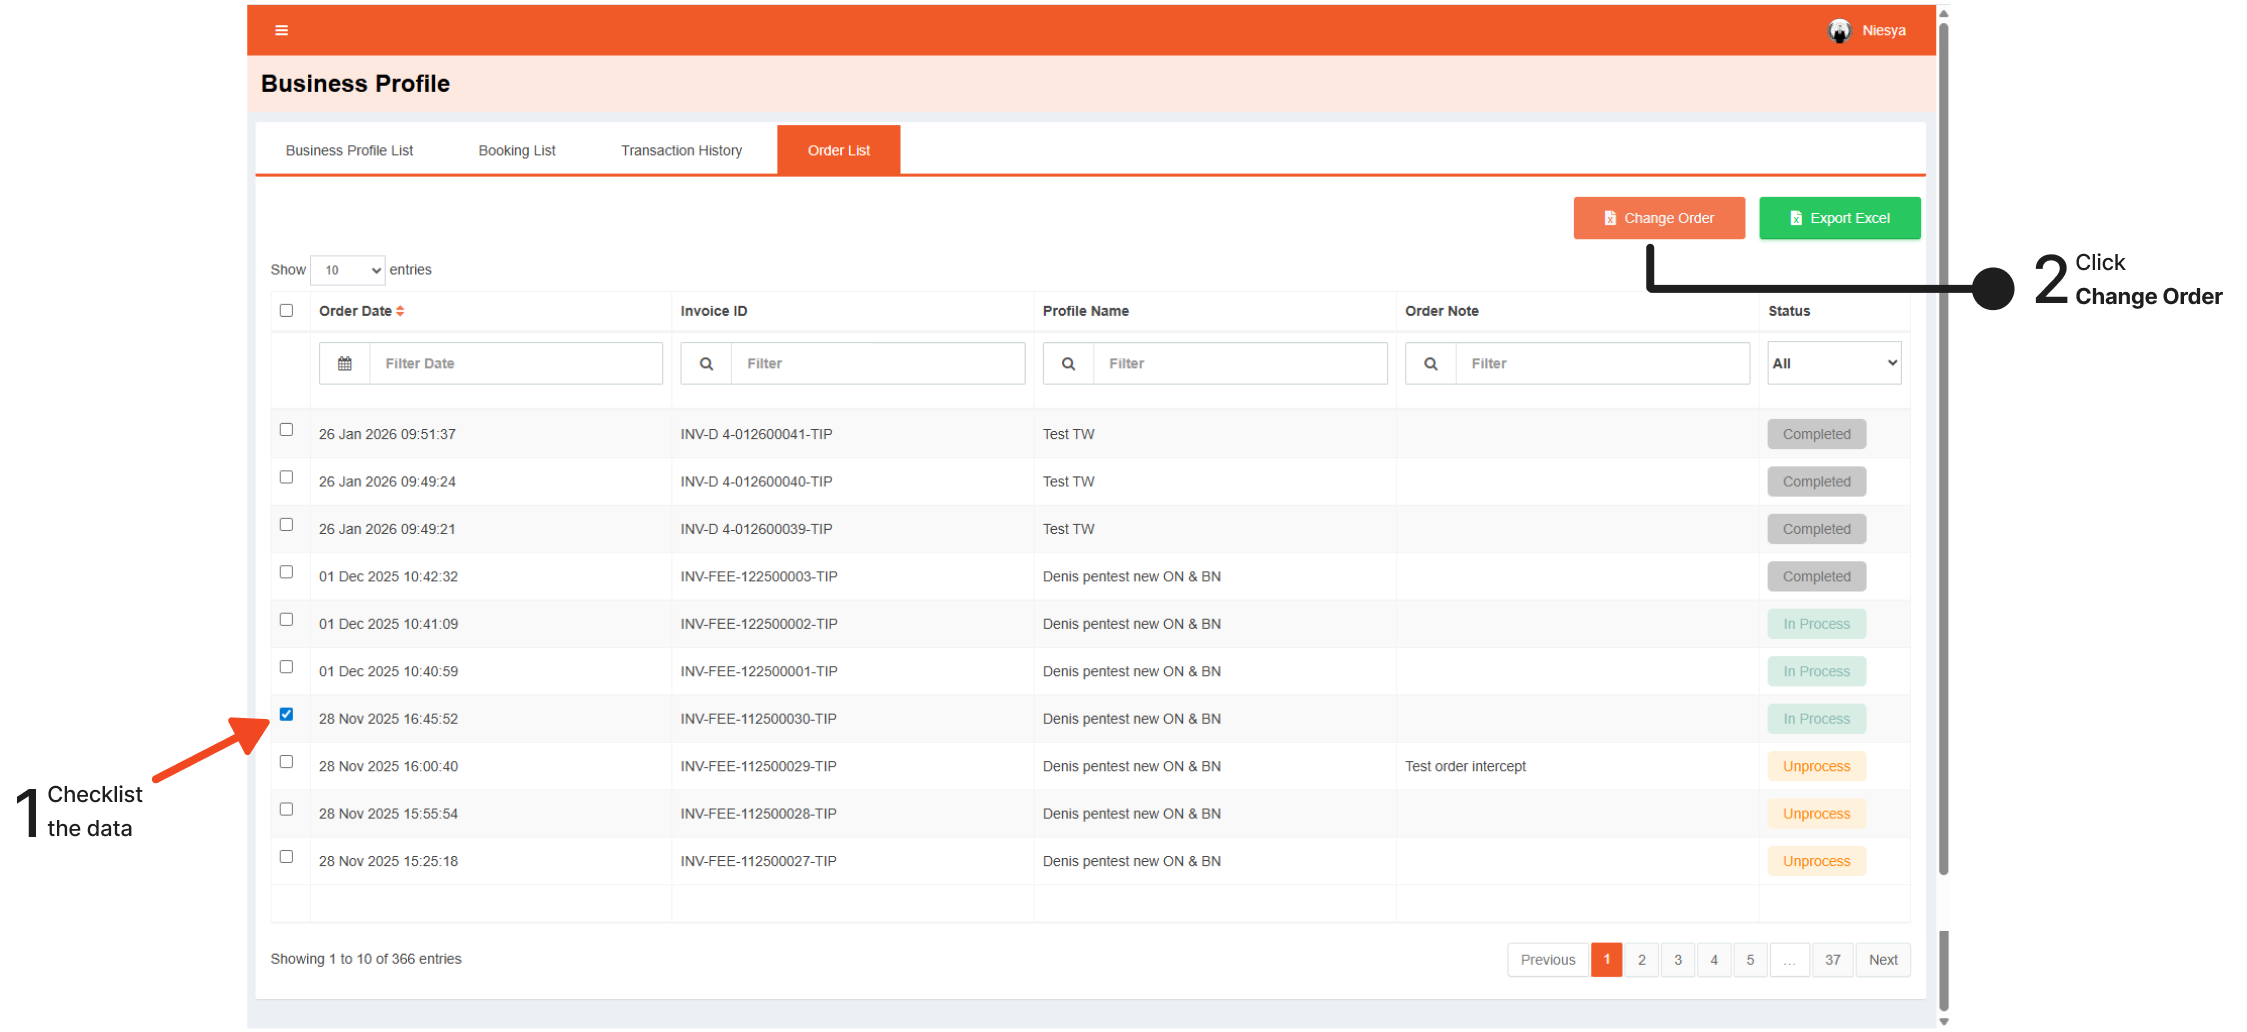The width and height of the screenshot is (2247, 1032).
Task: Uncheck the 28 Nov 2025 16:45:52 order
Action: tap(287, 714)
